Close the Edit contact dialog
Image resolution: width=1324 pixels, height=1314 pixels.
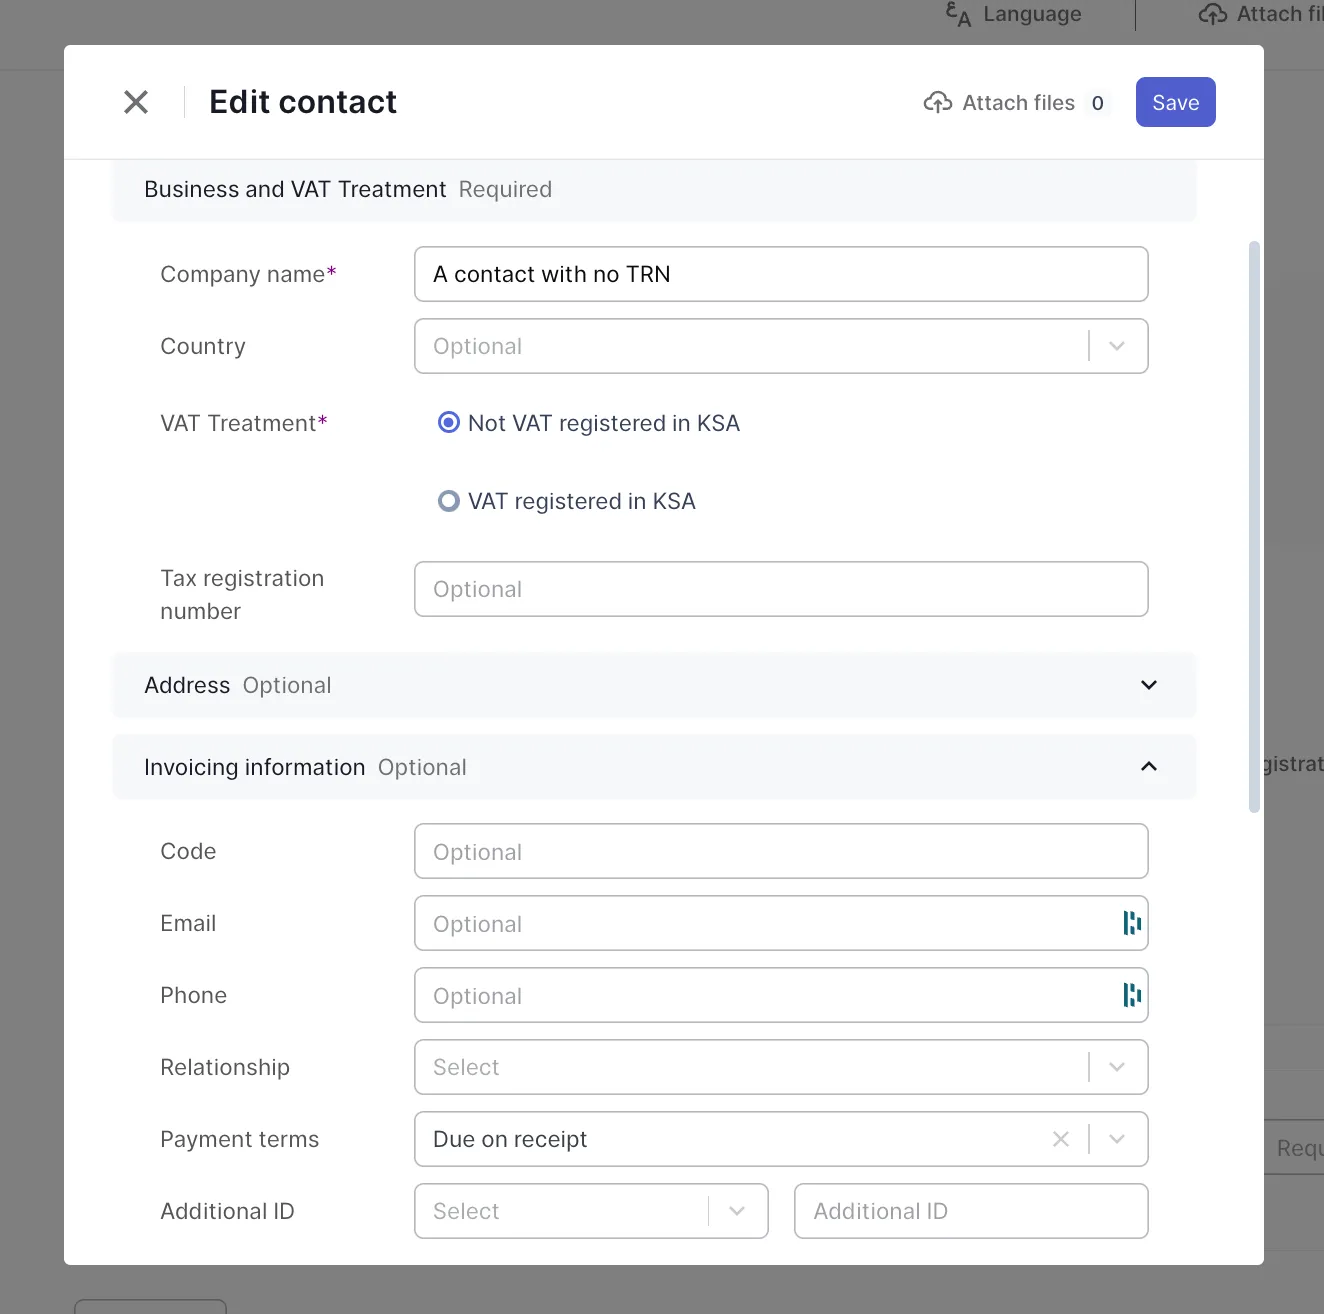point(136,102)
